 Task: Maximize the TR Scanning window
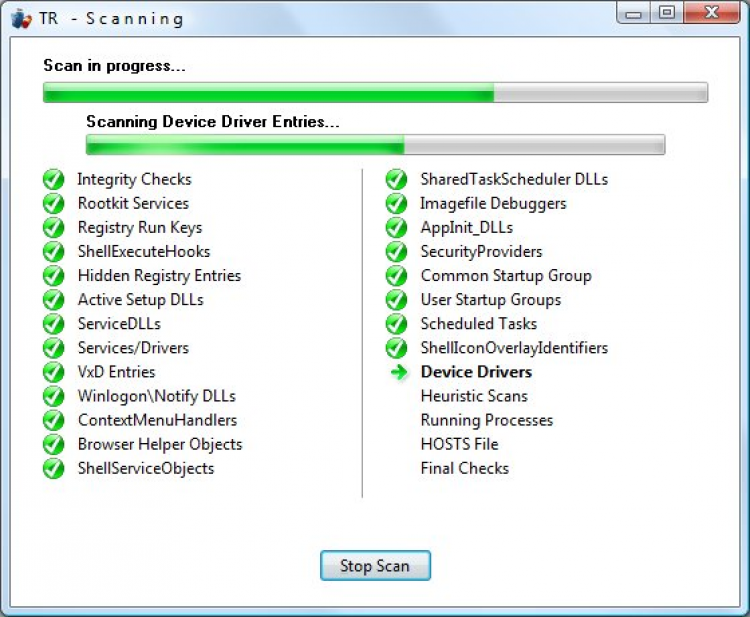(x=667, y=13)
